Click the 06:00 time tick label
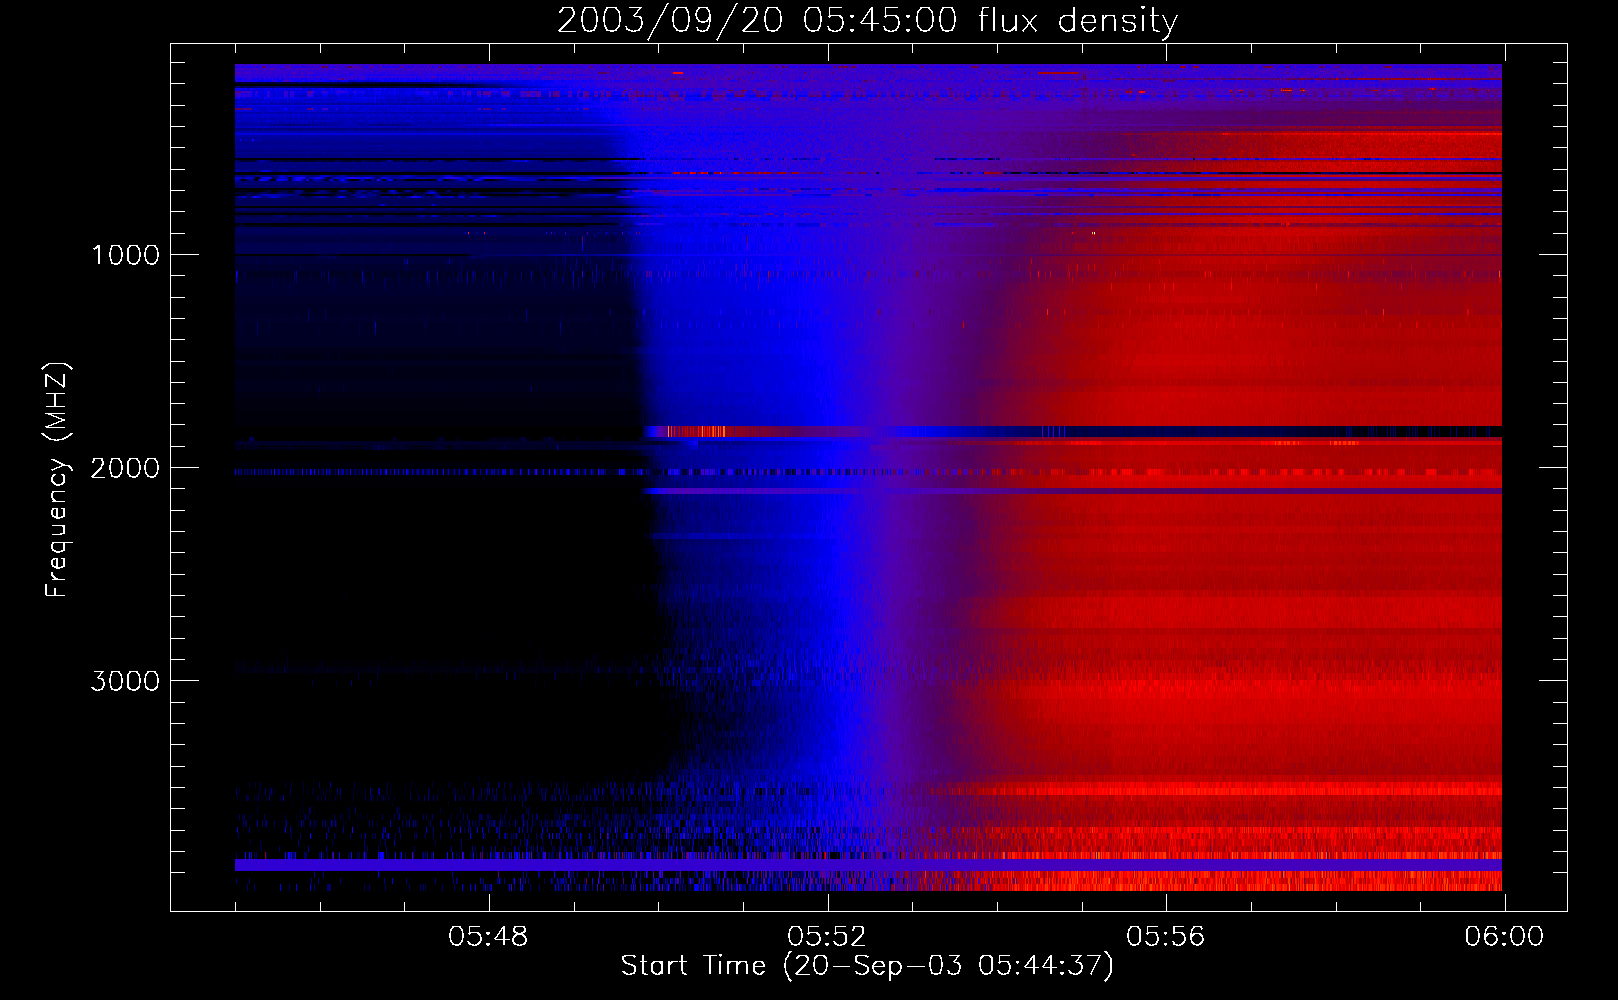Image resolution: width=1618 pixels, height=1000 pixels. 1504,937
